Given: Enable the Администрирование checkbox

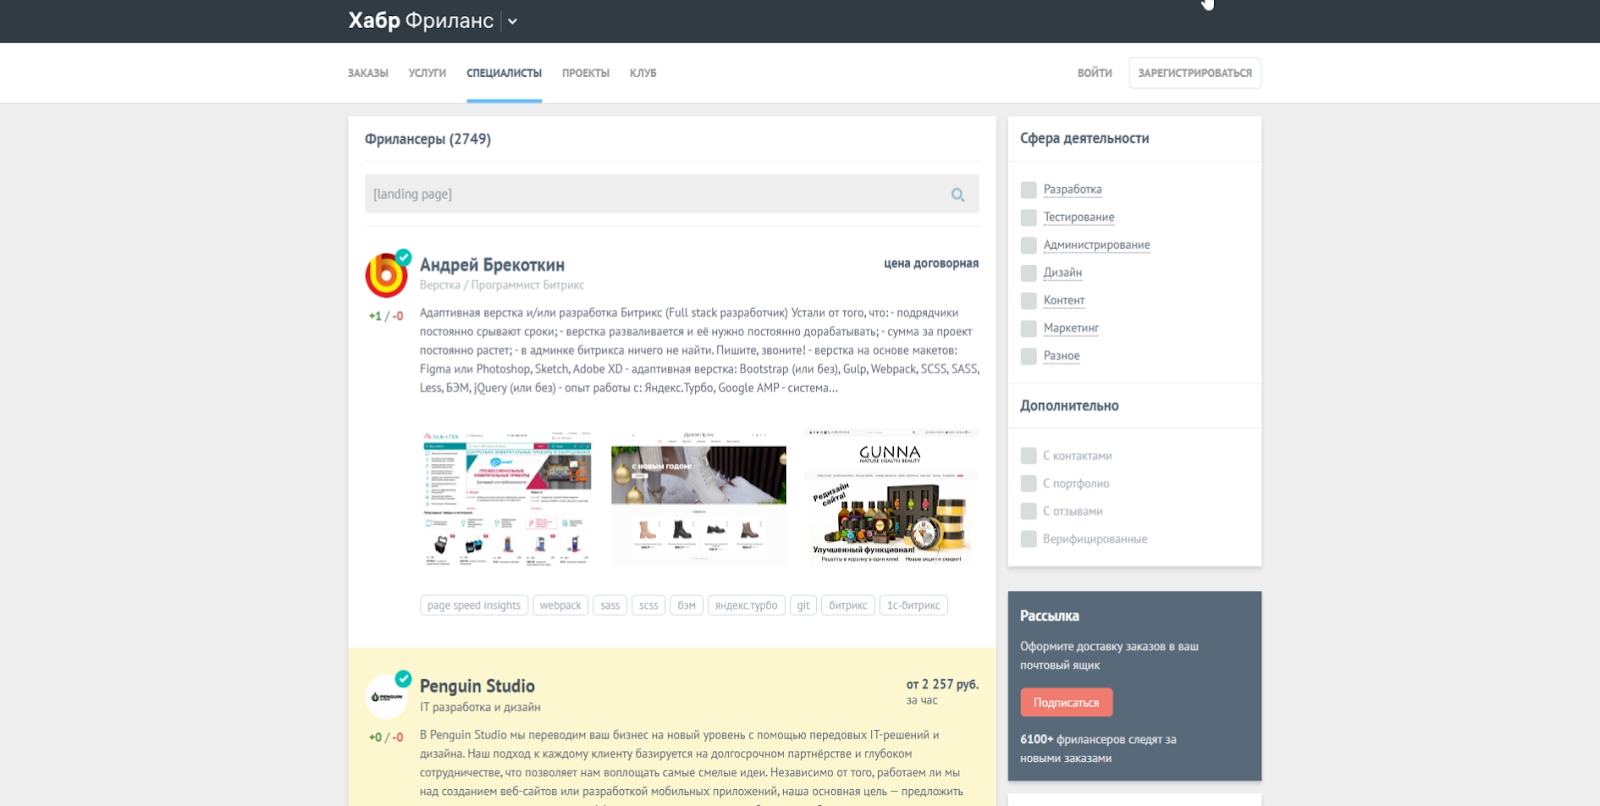Looking at the screenshot, I should point(1028,245).
